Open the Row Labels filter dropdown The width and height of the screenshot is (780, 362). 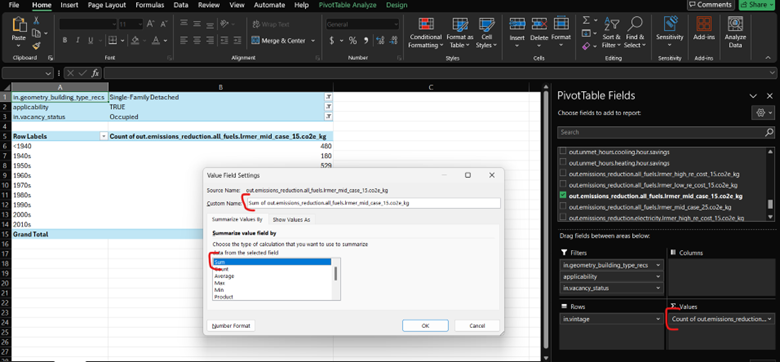(103, 136)
